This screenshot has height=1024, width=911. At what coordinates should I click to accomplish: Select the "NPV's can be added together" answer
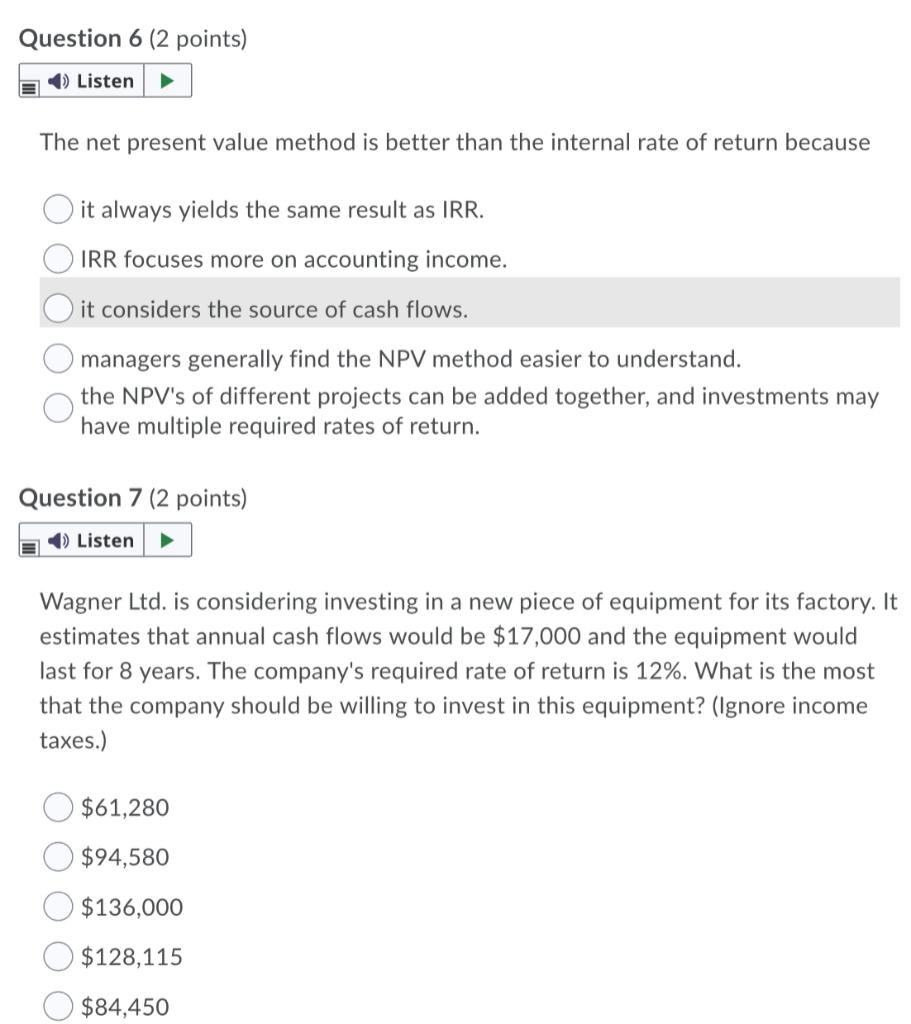57,408
